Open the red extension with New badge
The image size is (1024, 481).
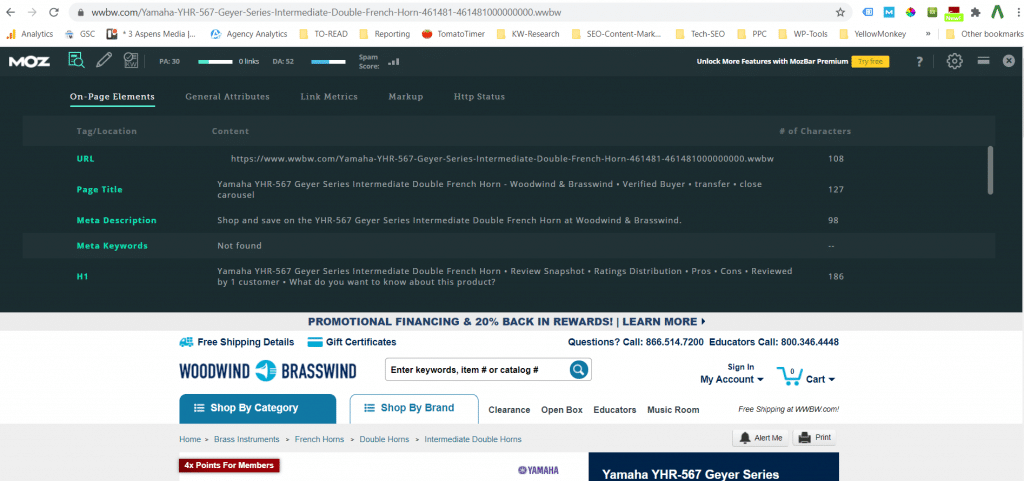(953, 13)
